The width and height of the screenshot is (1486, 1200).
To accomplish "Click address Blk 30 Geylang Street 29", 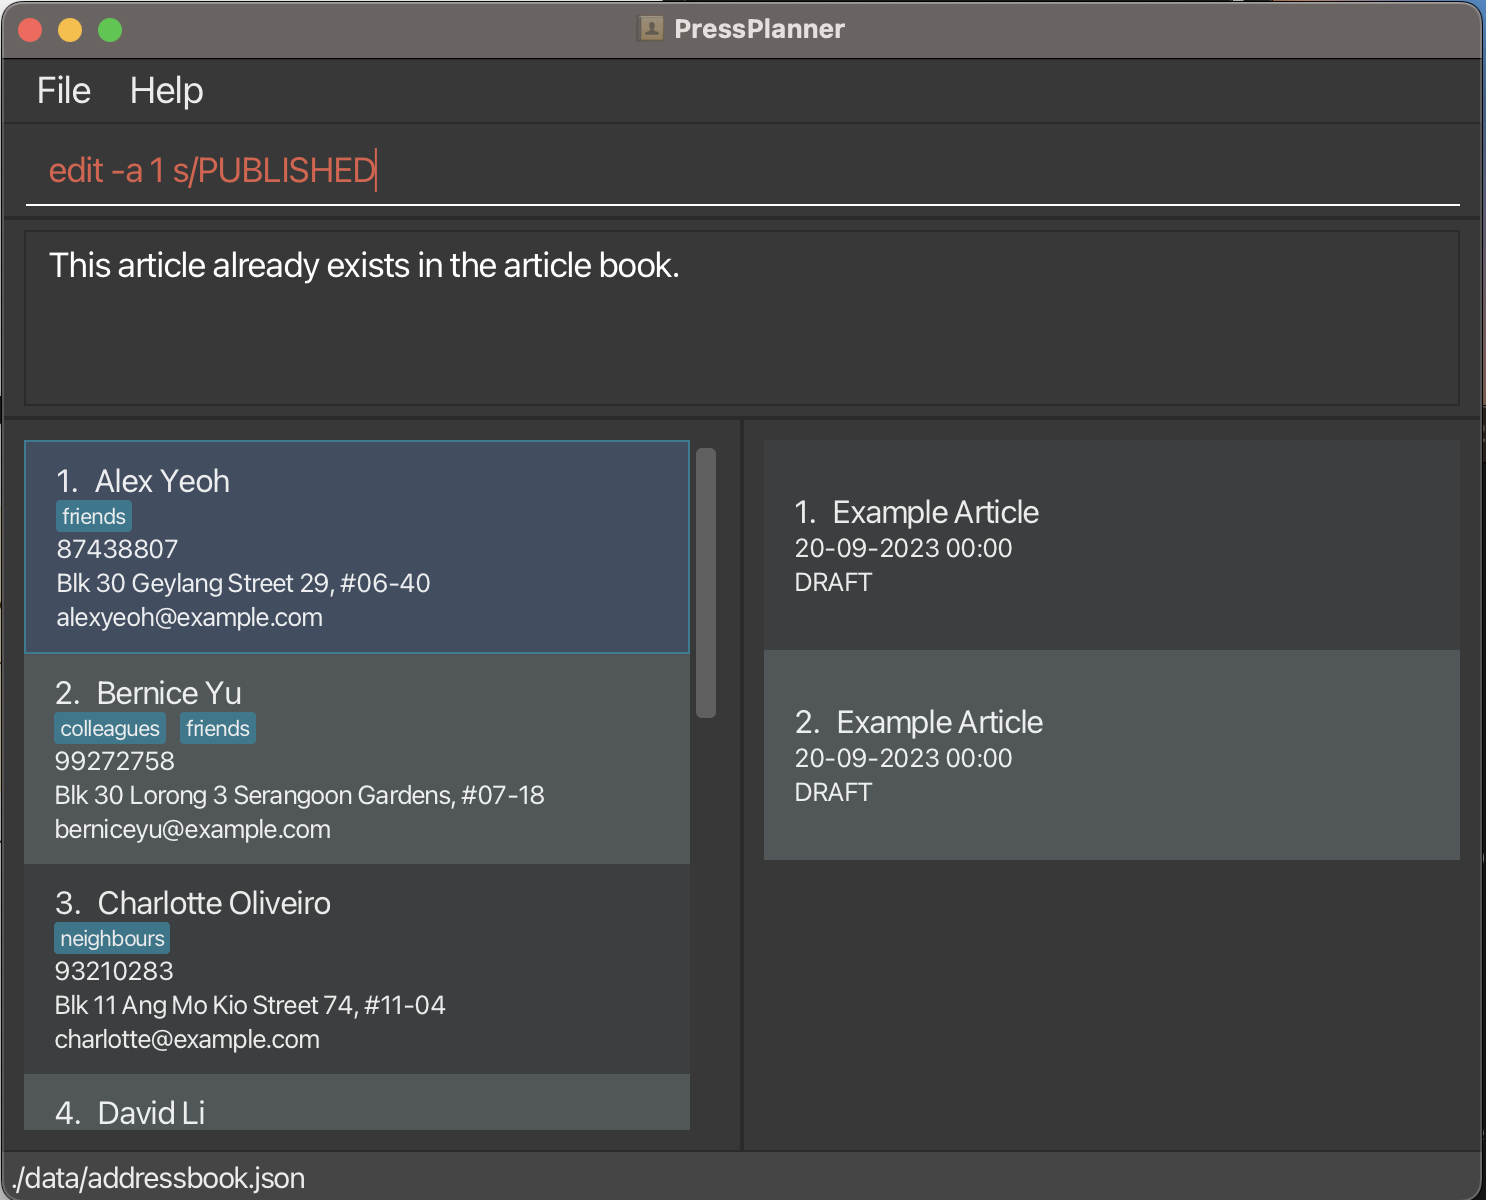I will (x=243, y=583).
